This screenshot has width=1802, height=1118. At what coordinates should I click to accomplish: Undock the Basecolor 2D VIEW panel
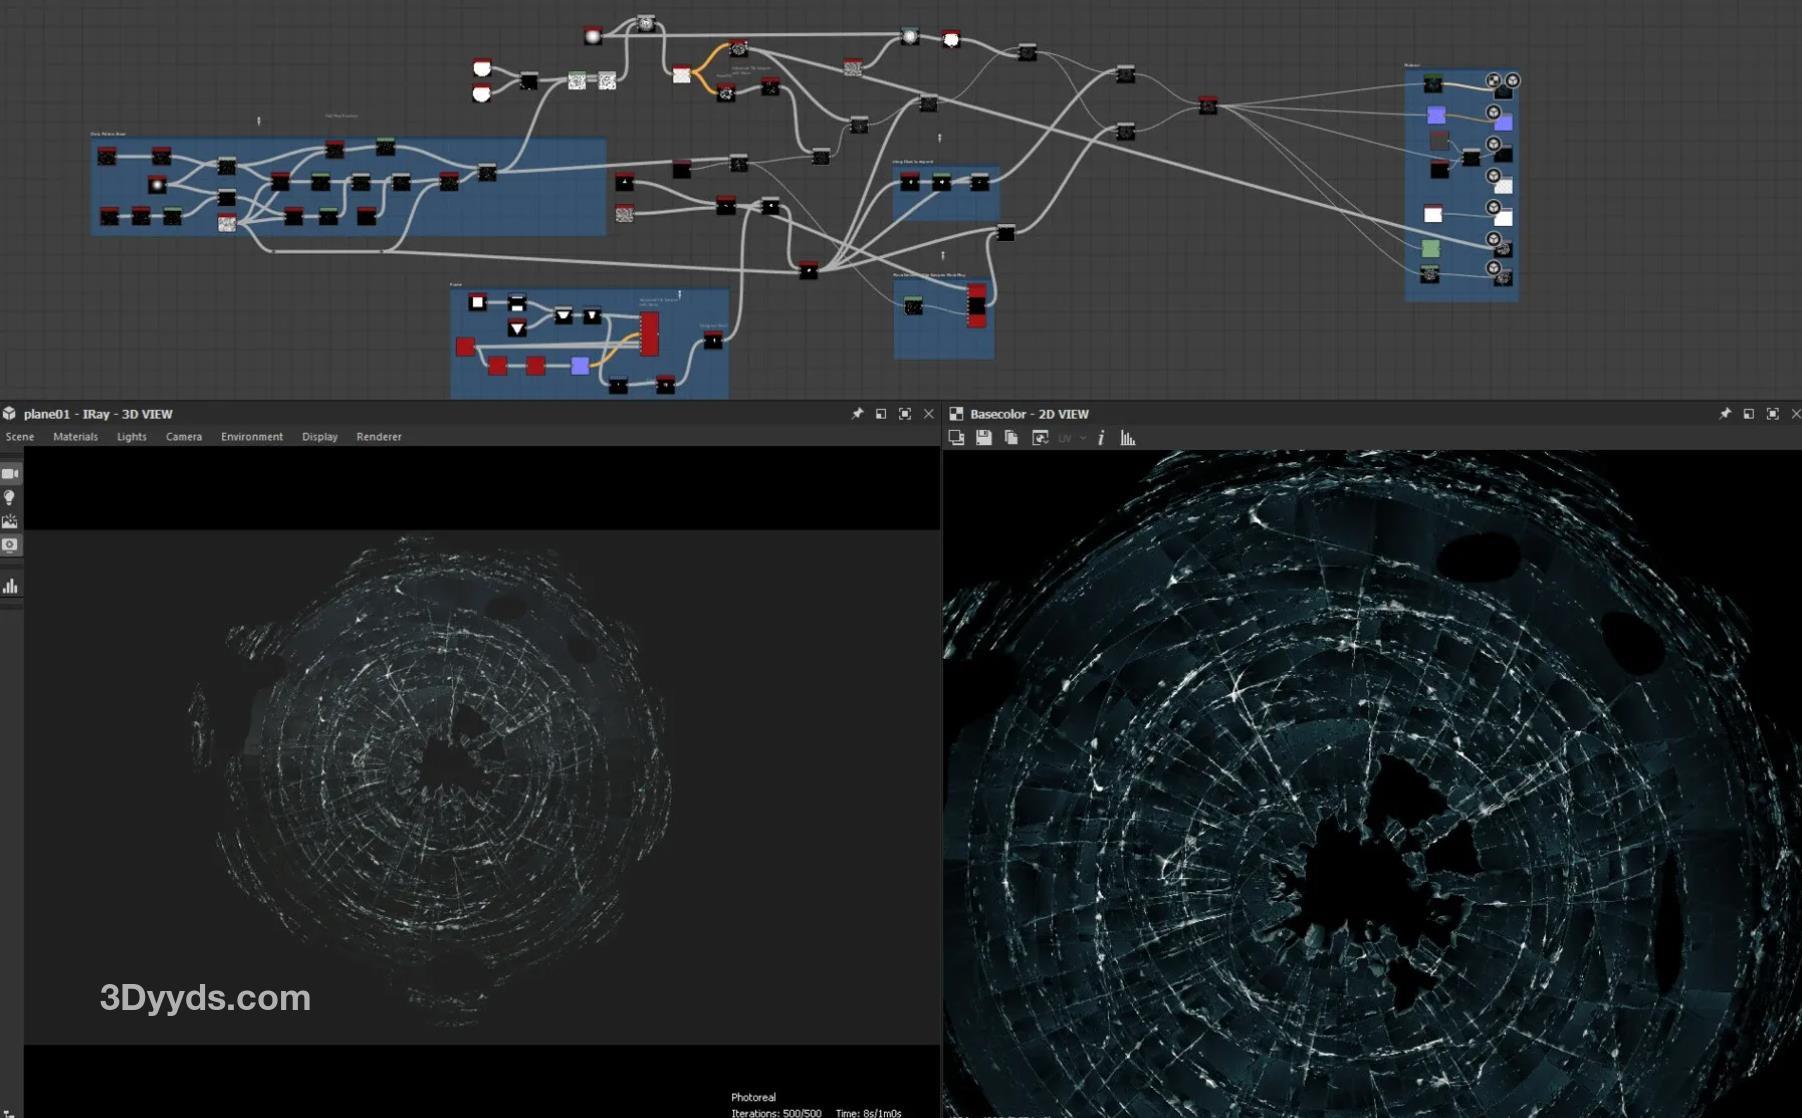click(x=1749, y=414)
